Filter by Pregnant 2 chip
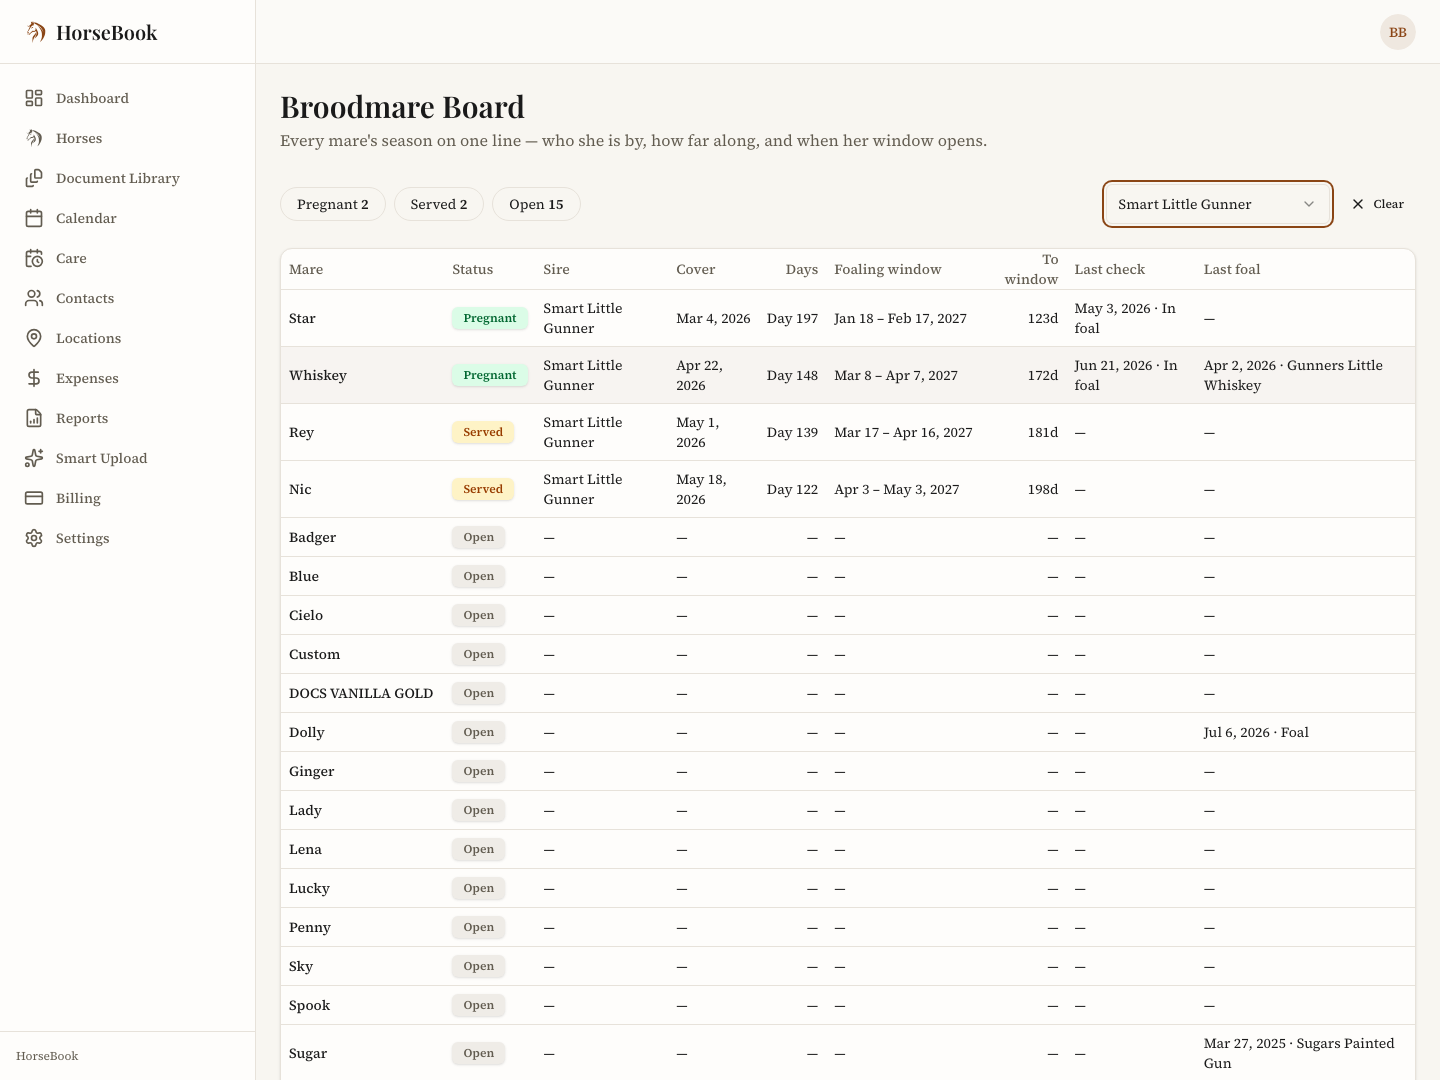 (333, 204)
